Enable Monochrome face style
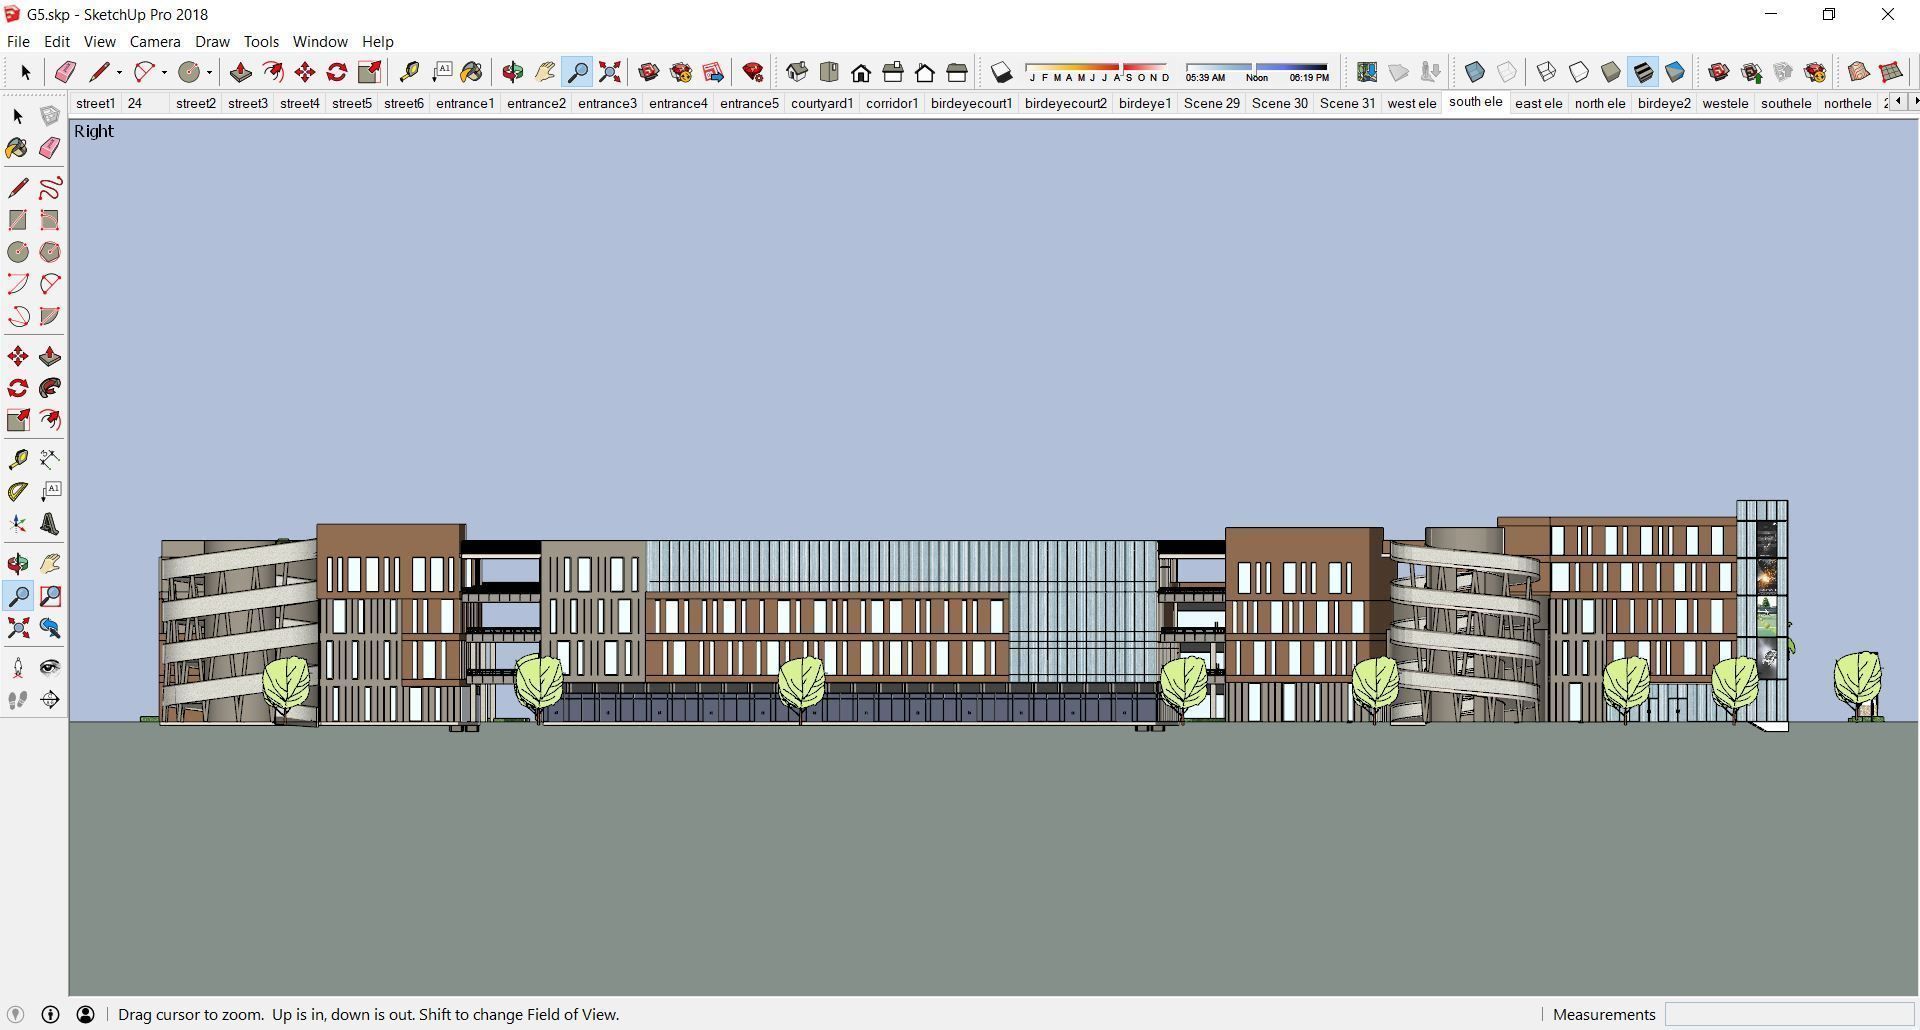1920x1030 pixels. tap(1675, 72)
